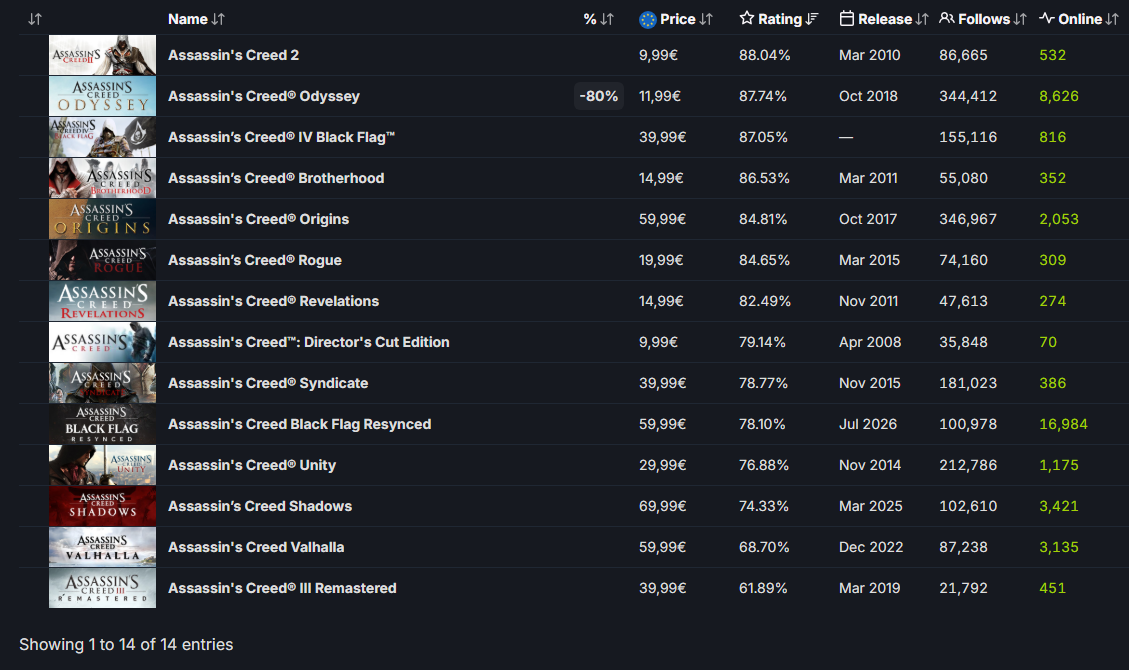Open Black Flag Resynced cover thumbnail

102,425
